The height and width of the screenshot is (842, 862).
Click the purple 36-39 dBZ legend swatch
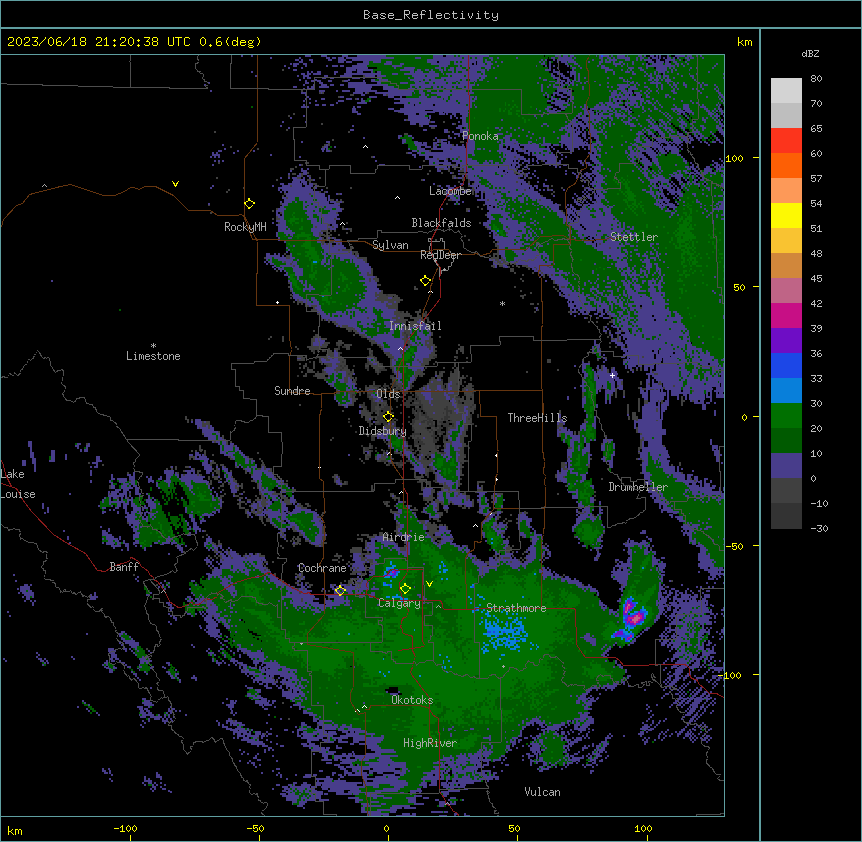(x=786, y=341)
